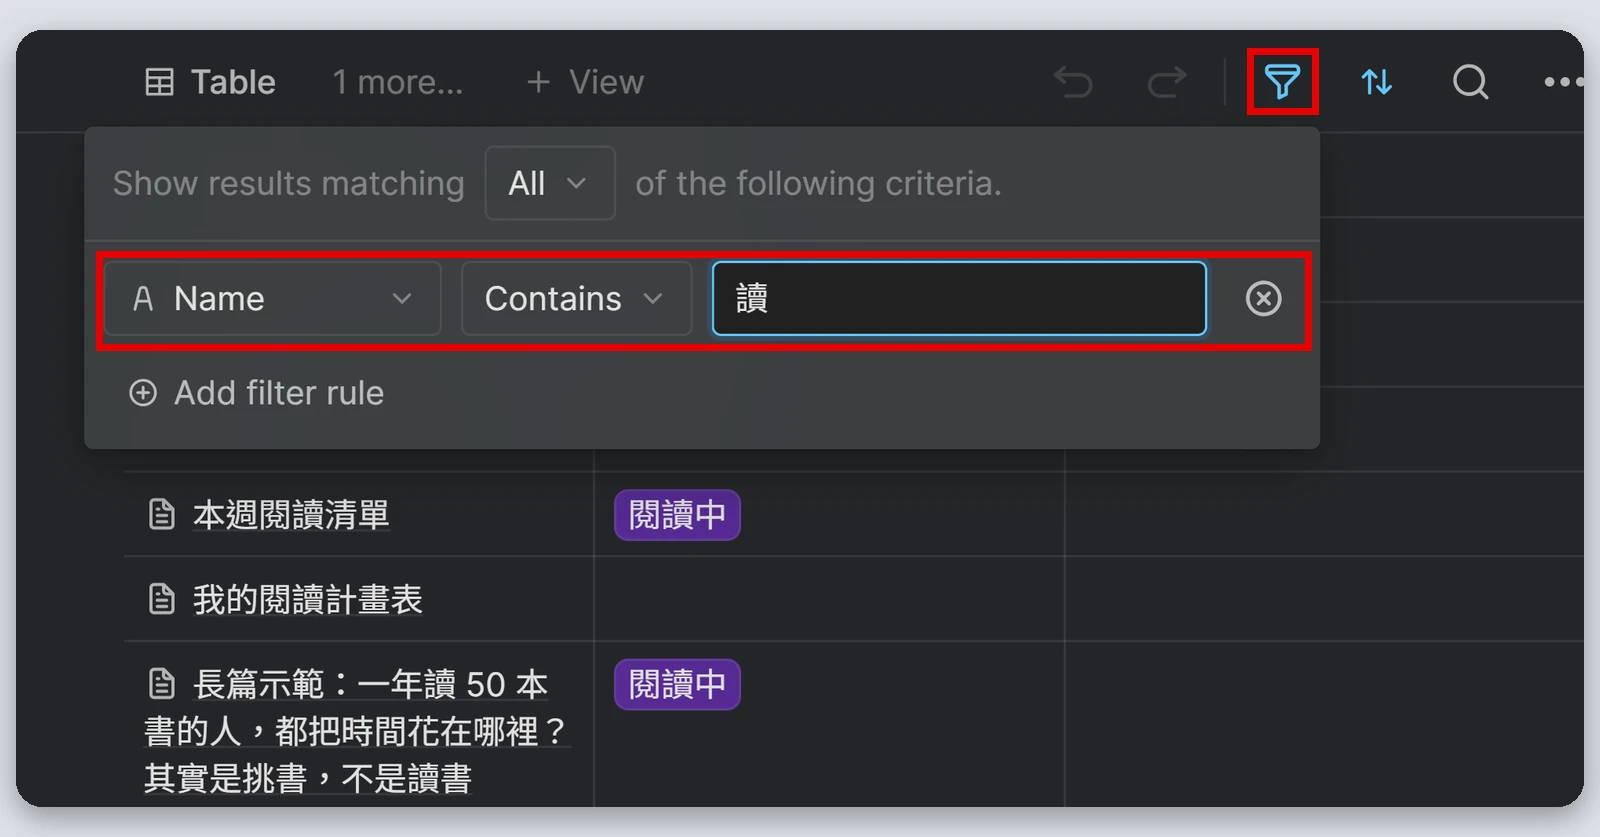
Task: Add a new View
Action: click(x=585, y=82)
